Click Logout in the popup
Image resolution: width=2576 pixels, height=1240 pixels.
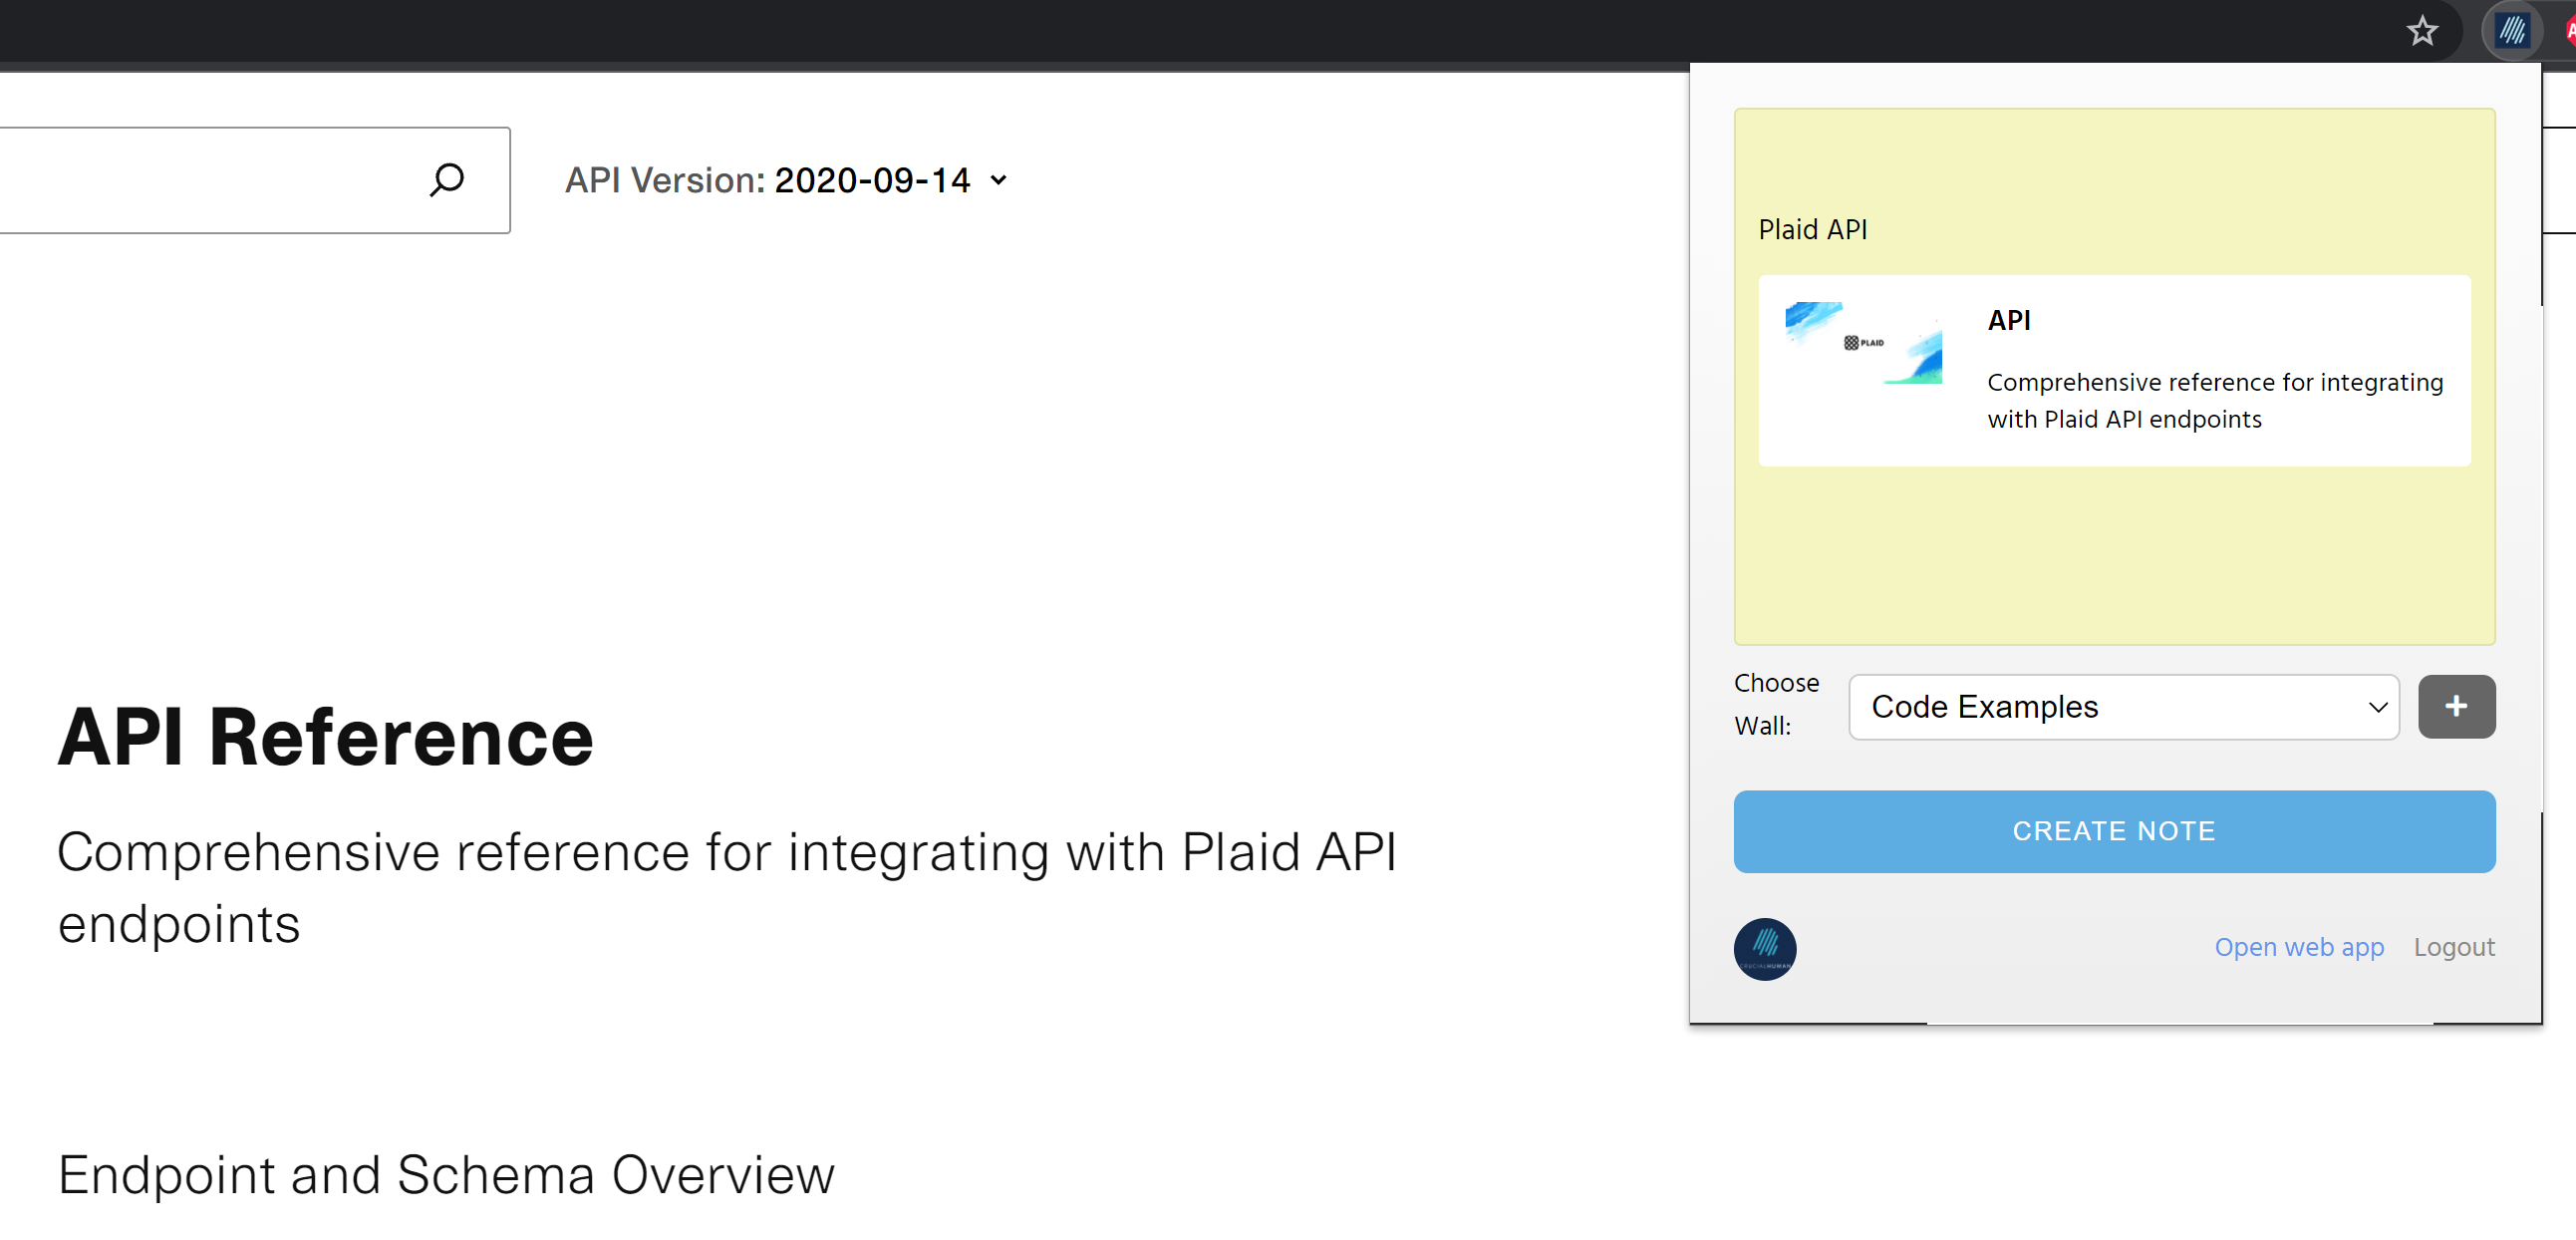coord(2454,947)
